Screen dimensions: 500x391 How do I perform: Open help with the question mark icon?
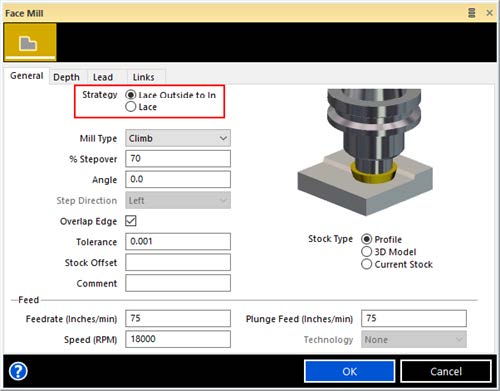(18, 371)
